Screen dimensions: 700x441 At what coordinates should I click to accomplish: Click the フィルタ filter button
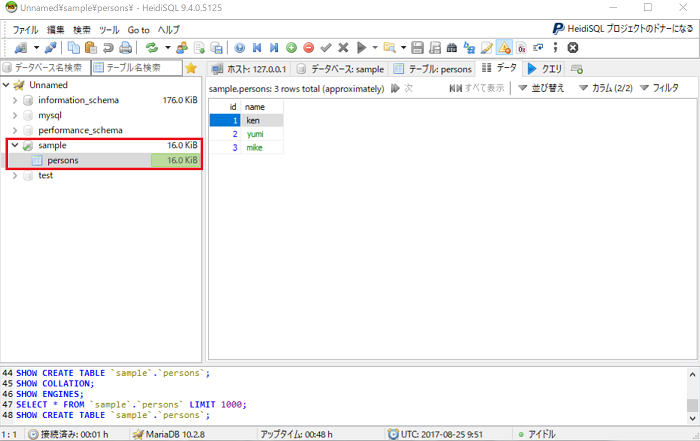(659, 88)
